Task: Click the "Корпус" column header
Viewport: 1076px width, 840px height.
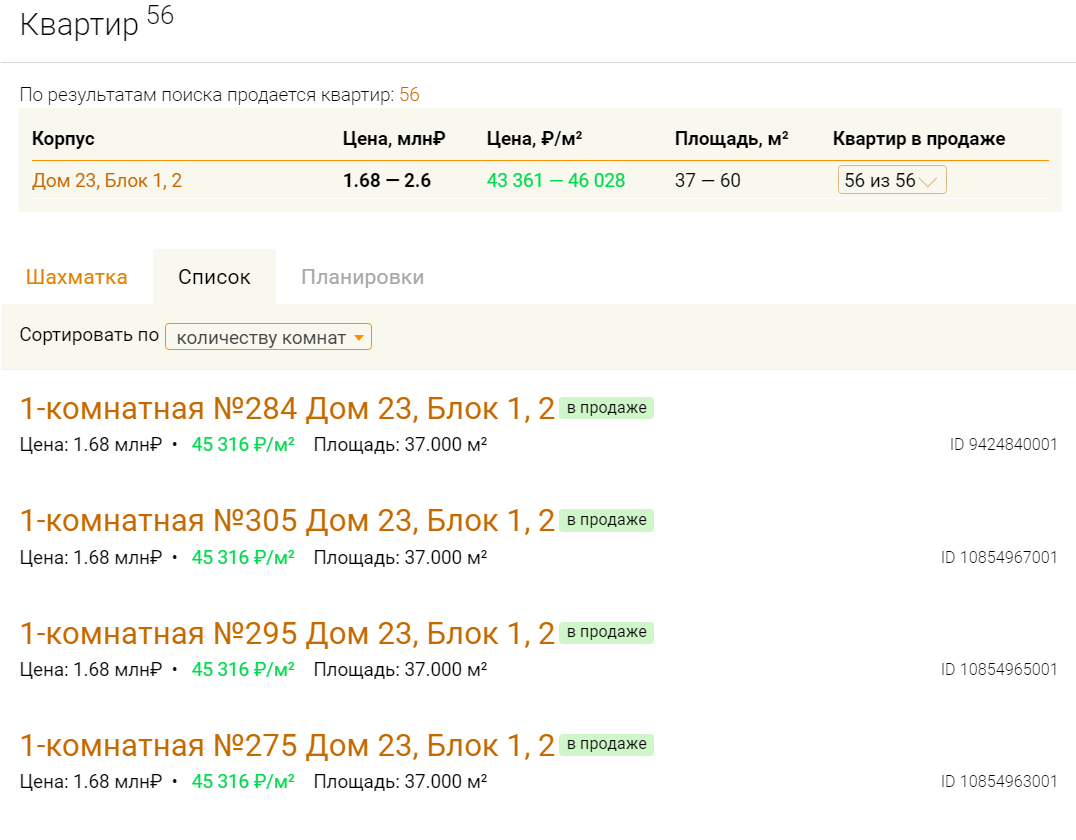Action: [x=63, y=139]
